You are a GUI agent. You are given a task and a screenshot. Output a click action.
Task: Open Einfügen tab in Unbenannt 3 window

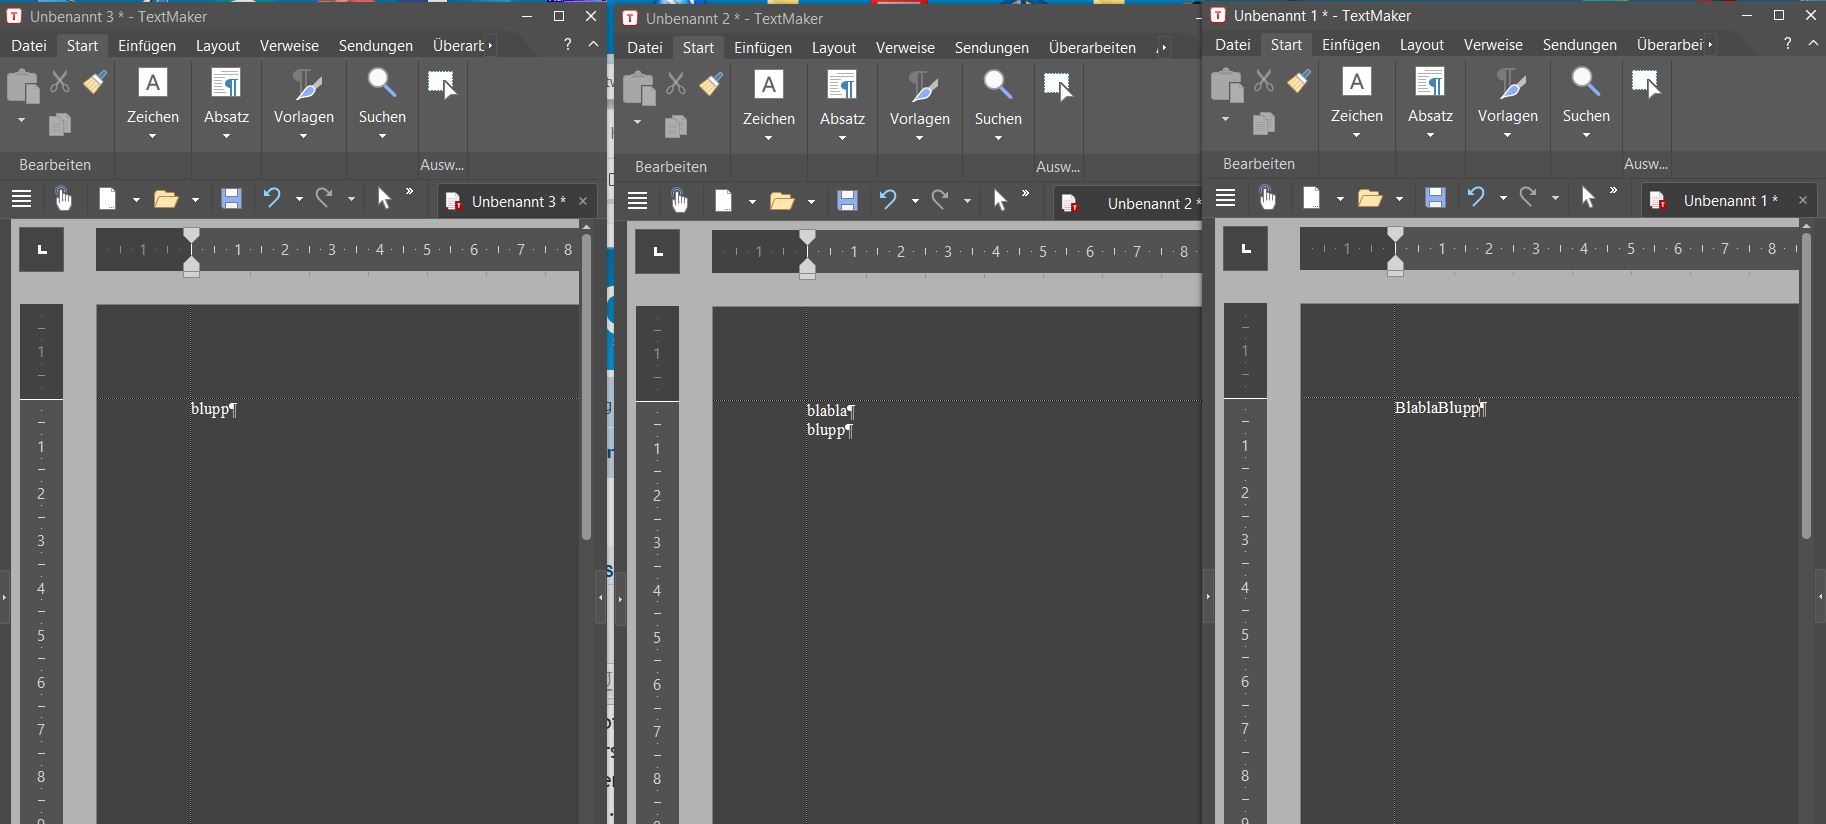point(147,45)
